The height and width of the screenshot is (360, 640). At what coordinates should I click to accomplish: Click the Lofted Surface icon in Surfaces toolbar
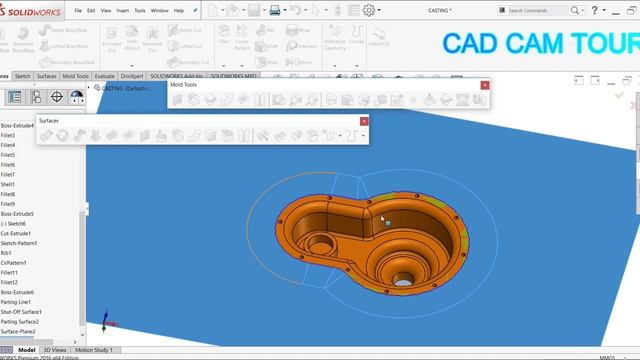click(95, 135)
